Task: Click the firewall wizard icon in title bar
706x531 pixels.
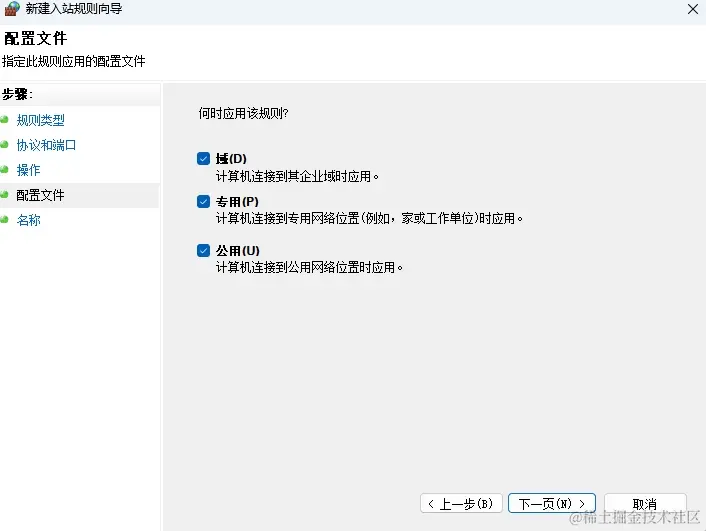Action: pyautogui.click(x=12, y=9)
